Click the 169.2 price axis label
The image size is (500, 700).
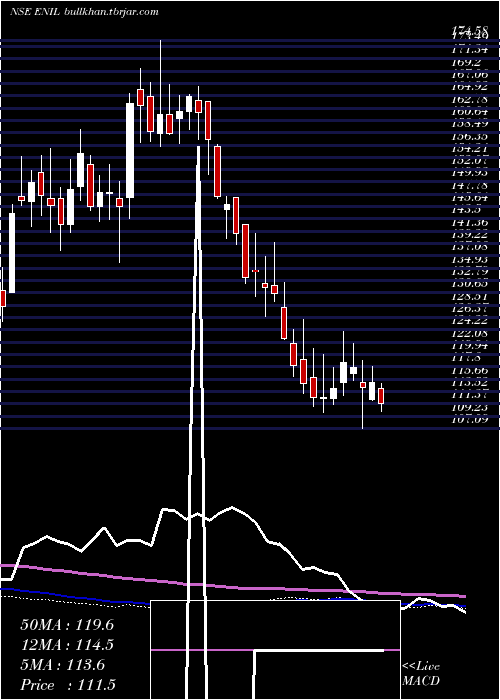click(x=468, y=62)
